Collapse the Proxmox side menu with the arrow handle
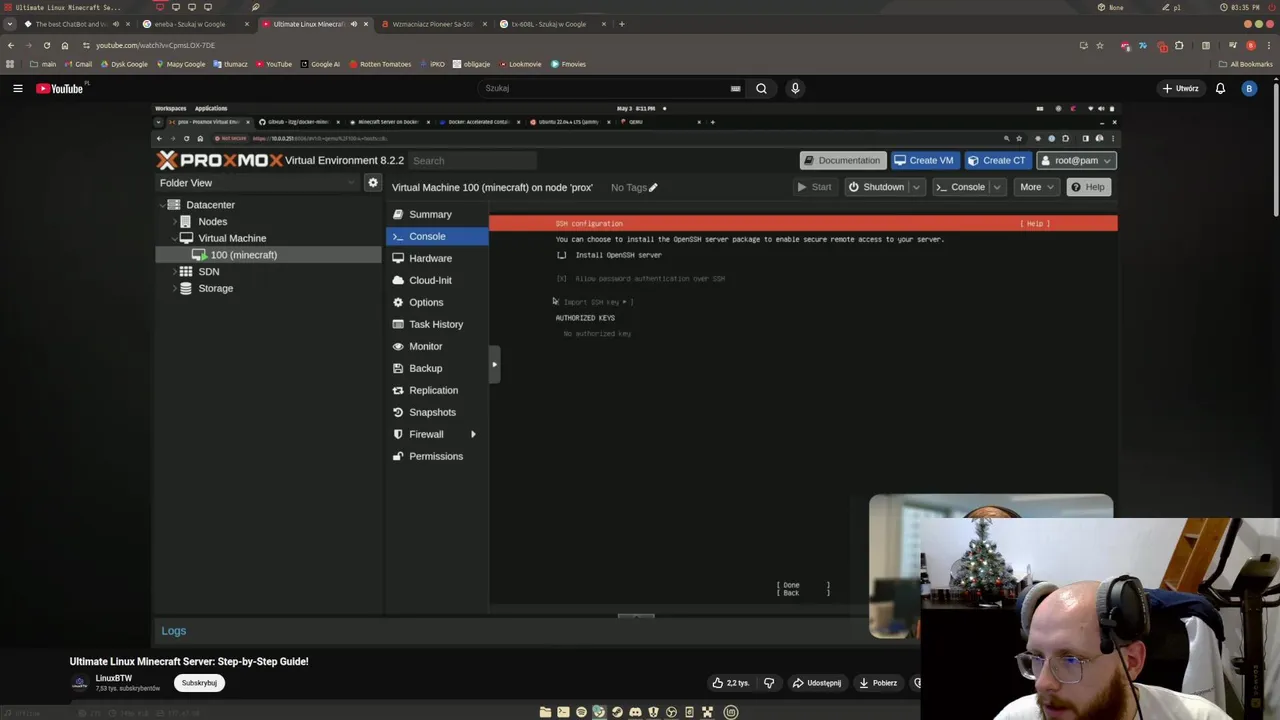Viewport: 1280px width, 720px height. (494, 364)
